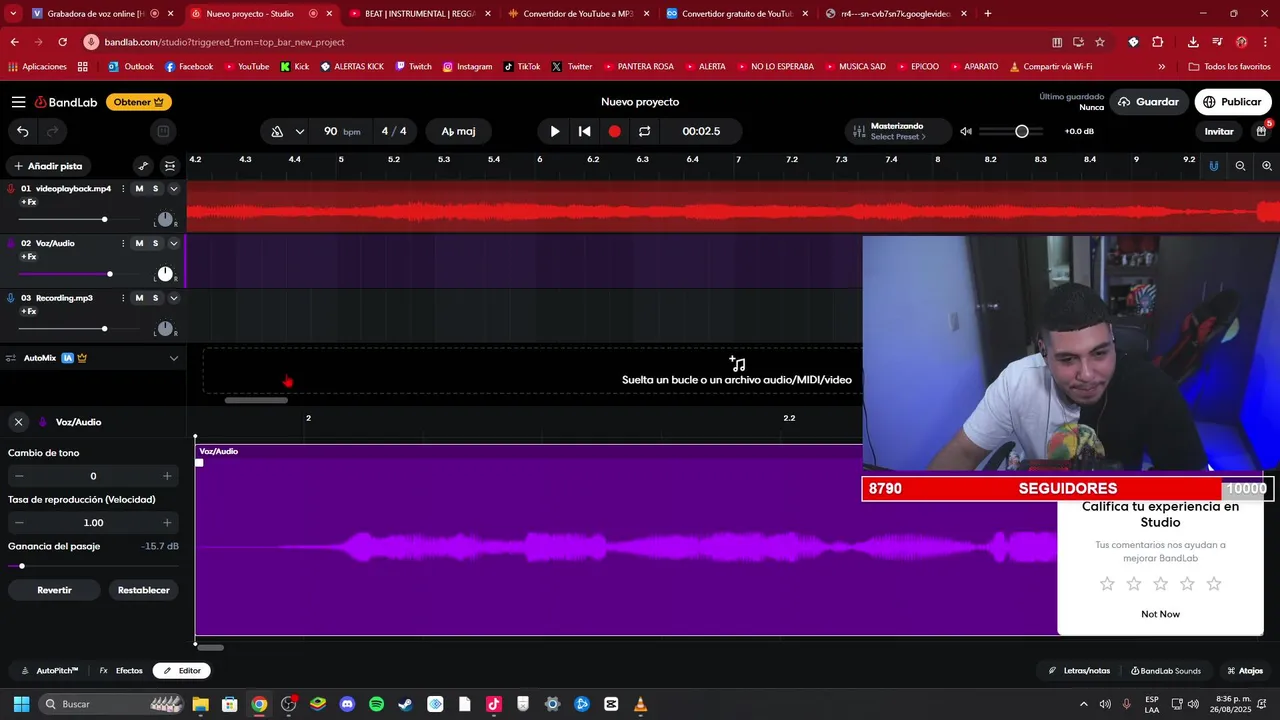Open Discord from the Windows taskbar
This screenshot has width=1280, height=720.
point(347,704)
